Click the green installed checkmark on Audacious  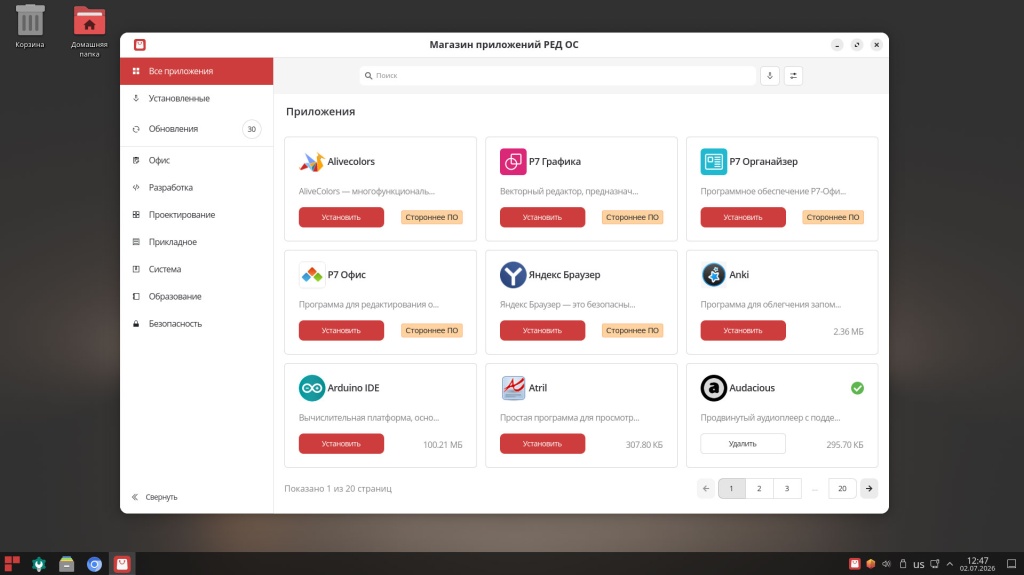[x=857, y=388]
